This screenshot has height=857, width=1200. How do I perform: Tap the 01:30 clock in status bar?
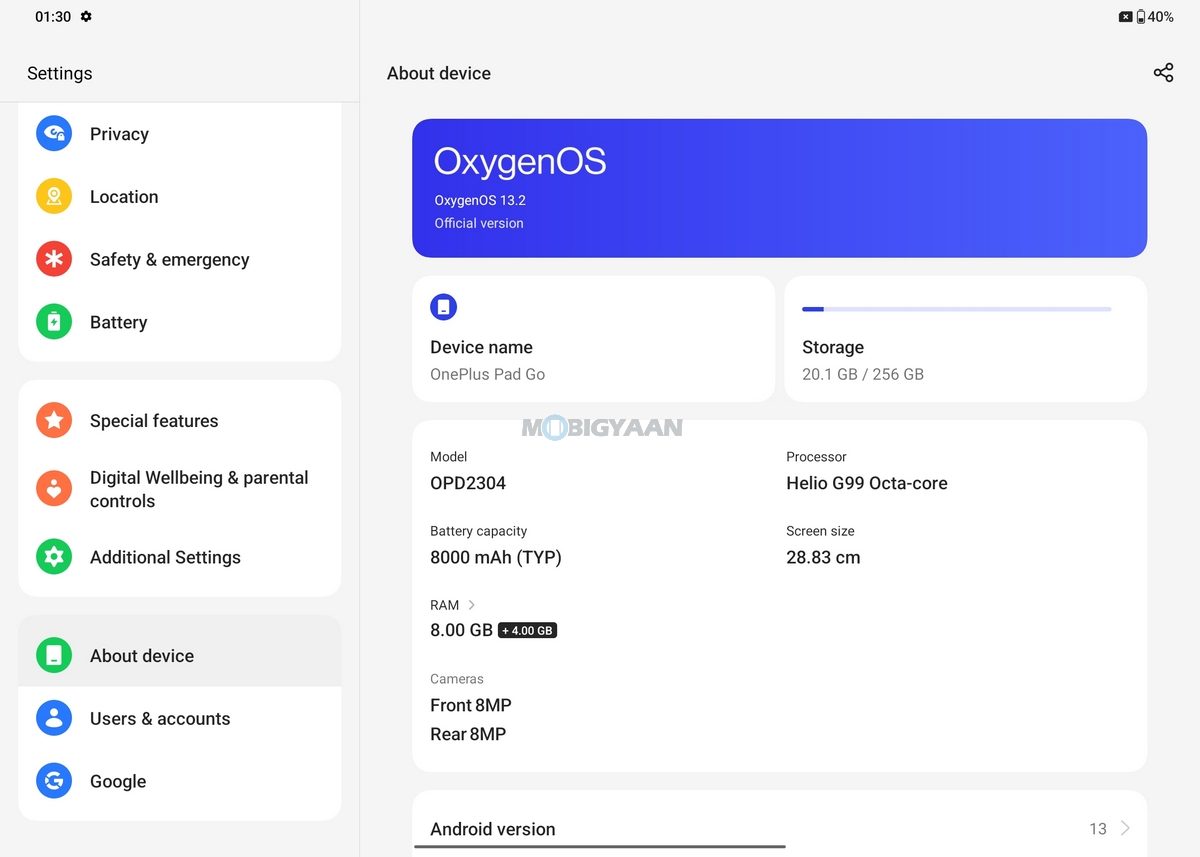(53, 17)
